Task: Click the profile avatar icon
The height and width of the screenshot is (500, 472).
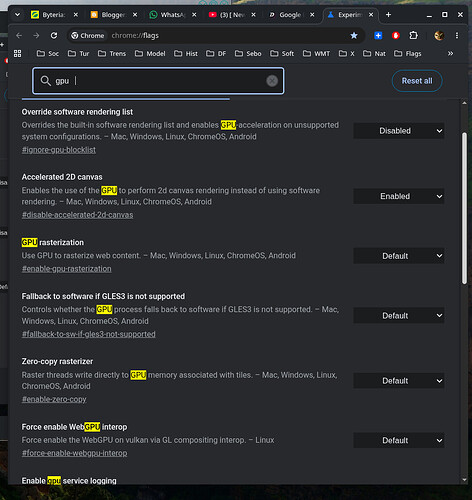Action: coord(439,35)
